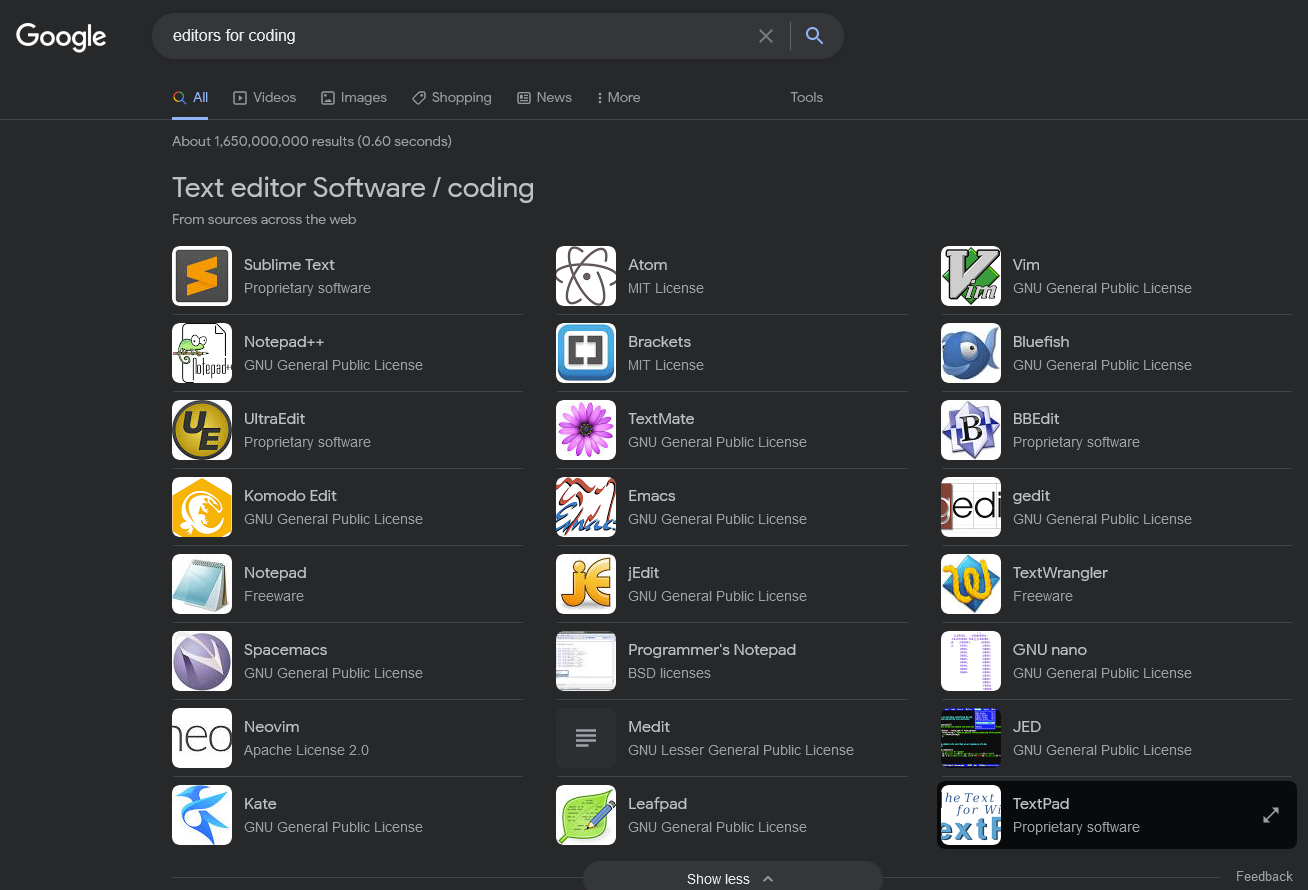Click the Emacs logo icon
This screenshot has height=890, width=1308.
586,507
